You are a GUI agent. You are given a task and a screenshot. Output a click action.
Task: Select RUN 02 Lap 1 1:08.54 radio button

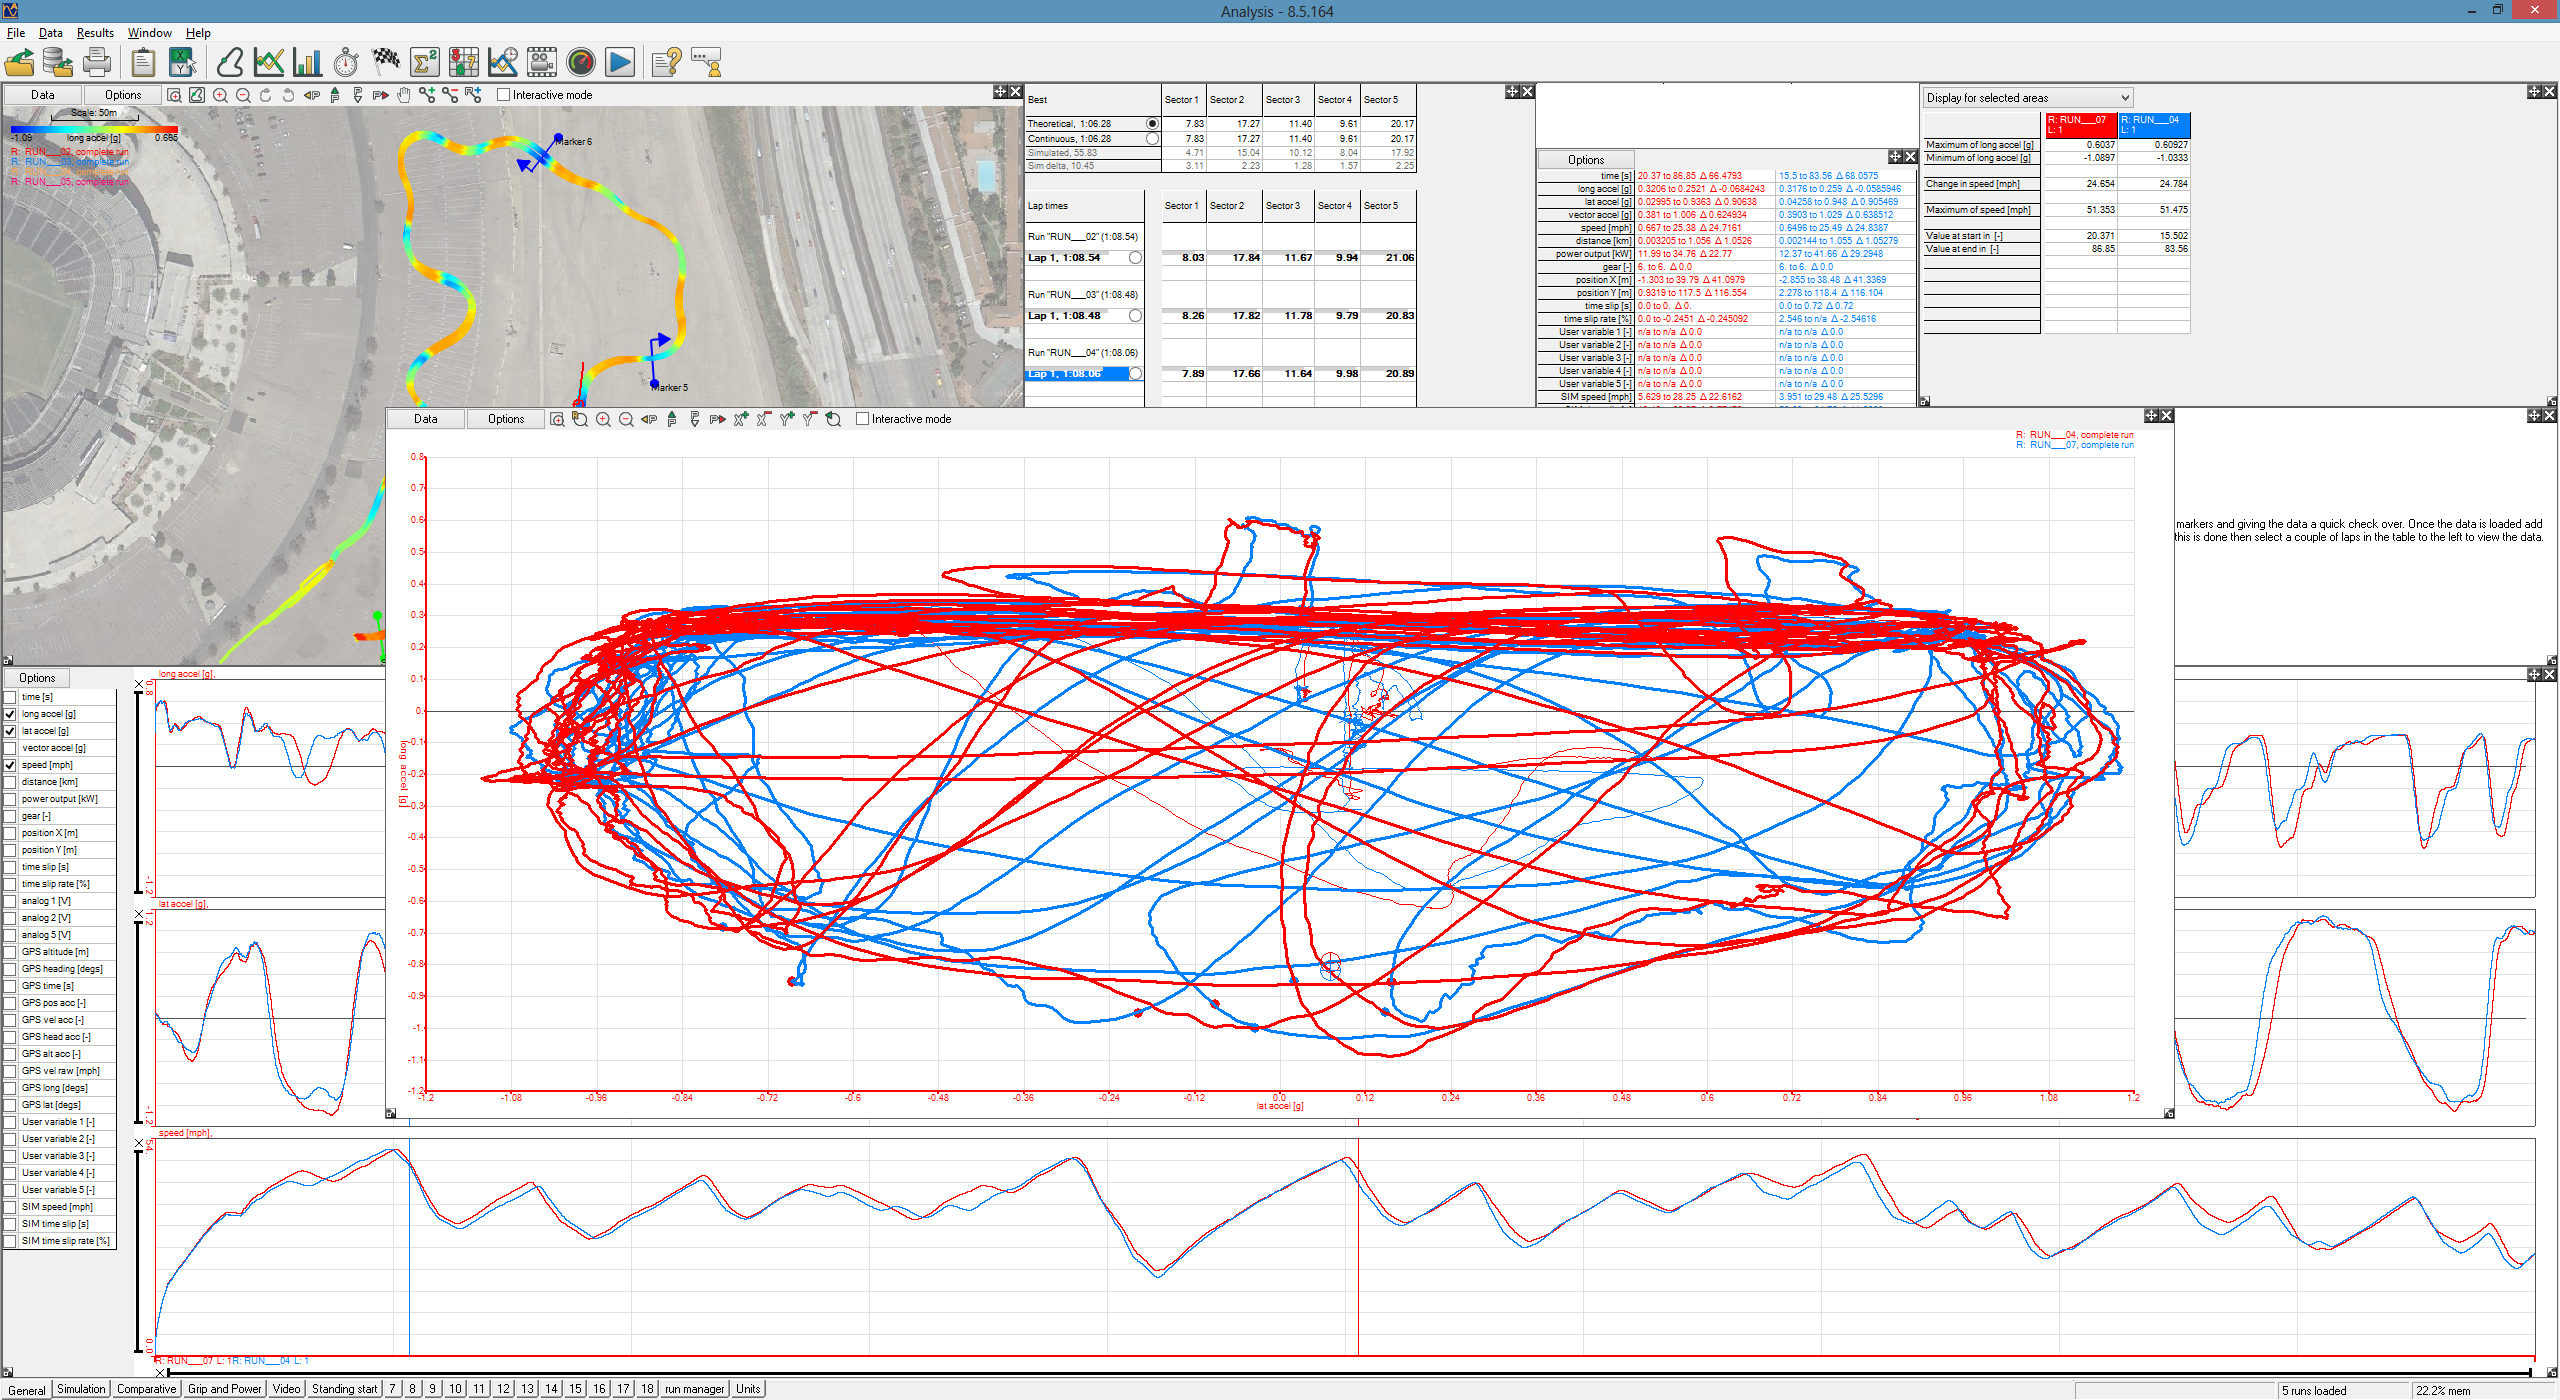1135,258
